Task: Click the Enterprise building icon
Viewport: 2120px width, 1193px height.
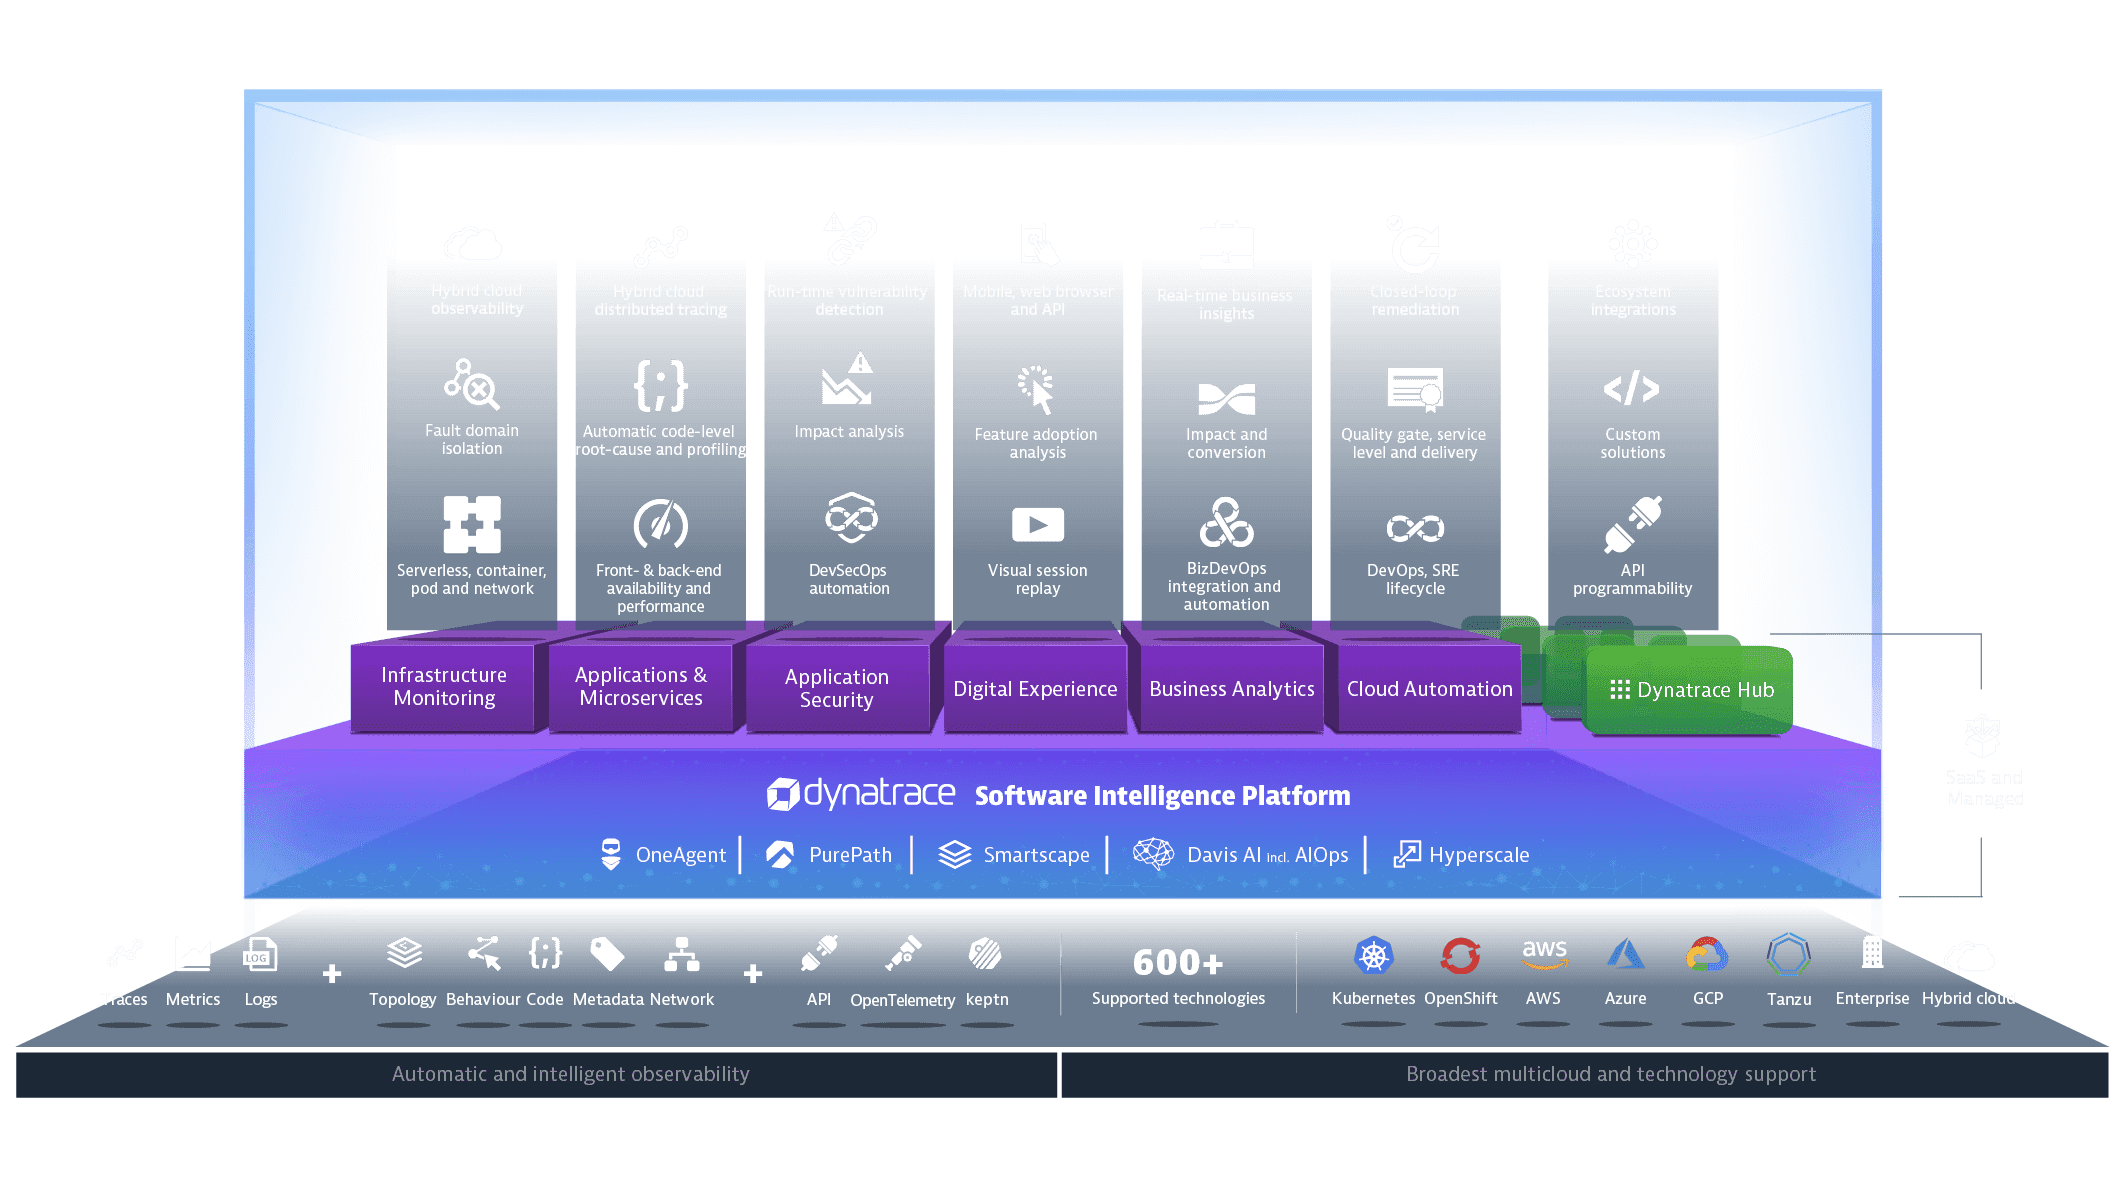Action: point(1872,953)
